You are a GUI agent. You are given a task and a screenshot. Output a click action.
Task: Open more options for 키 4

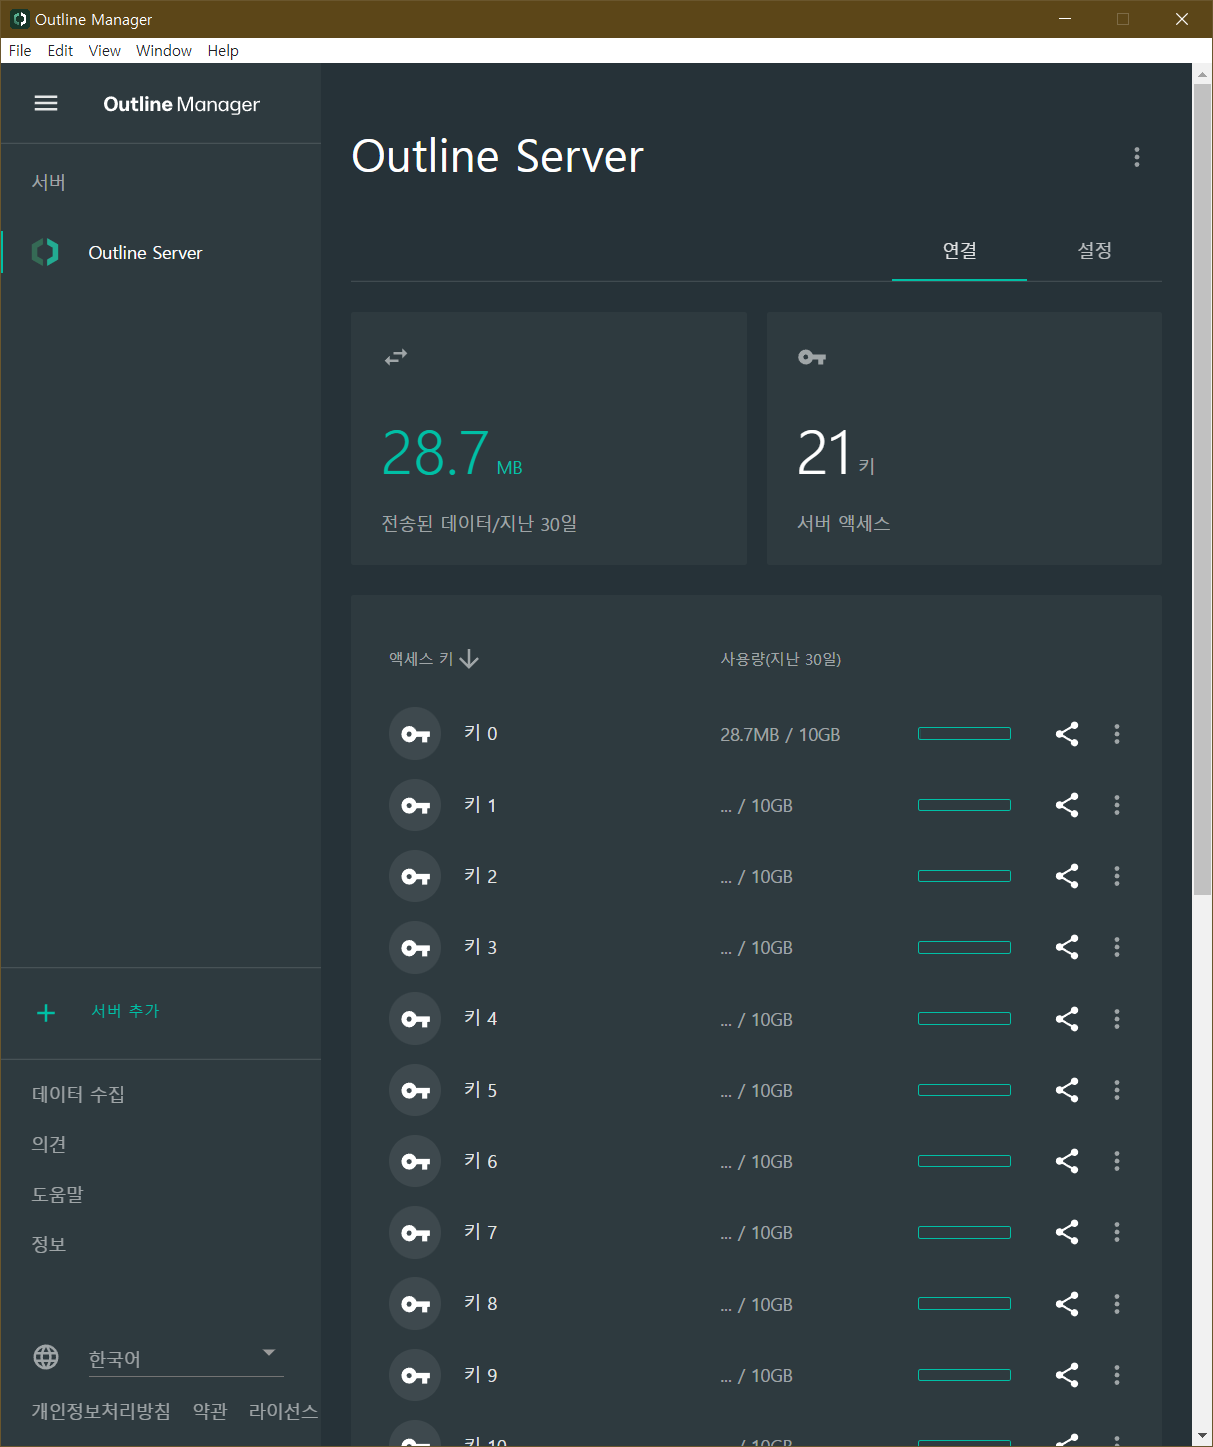(x=1117, y=1019)
